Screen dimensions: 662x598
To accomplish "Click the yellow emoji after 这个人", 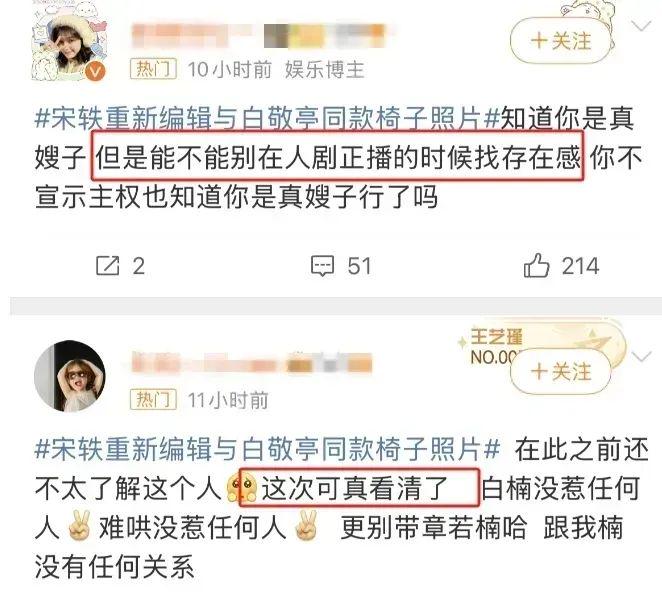I will point(241,488).
